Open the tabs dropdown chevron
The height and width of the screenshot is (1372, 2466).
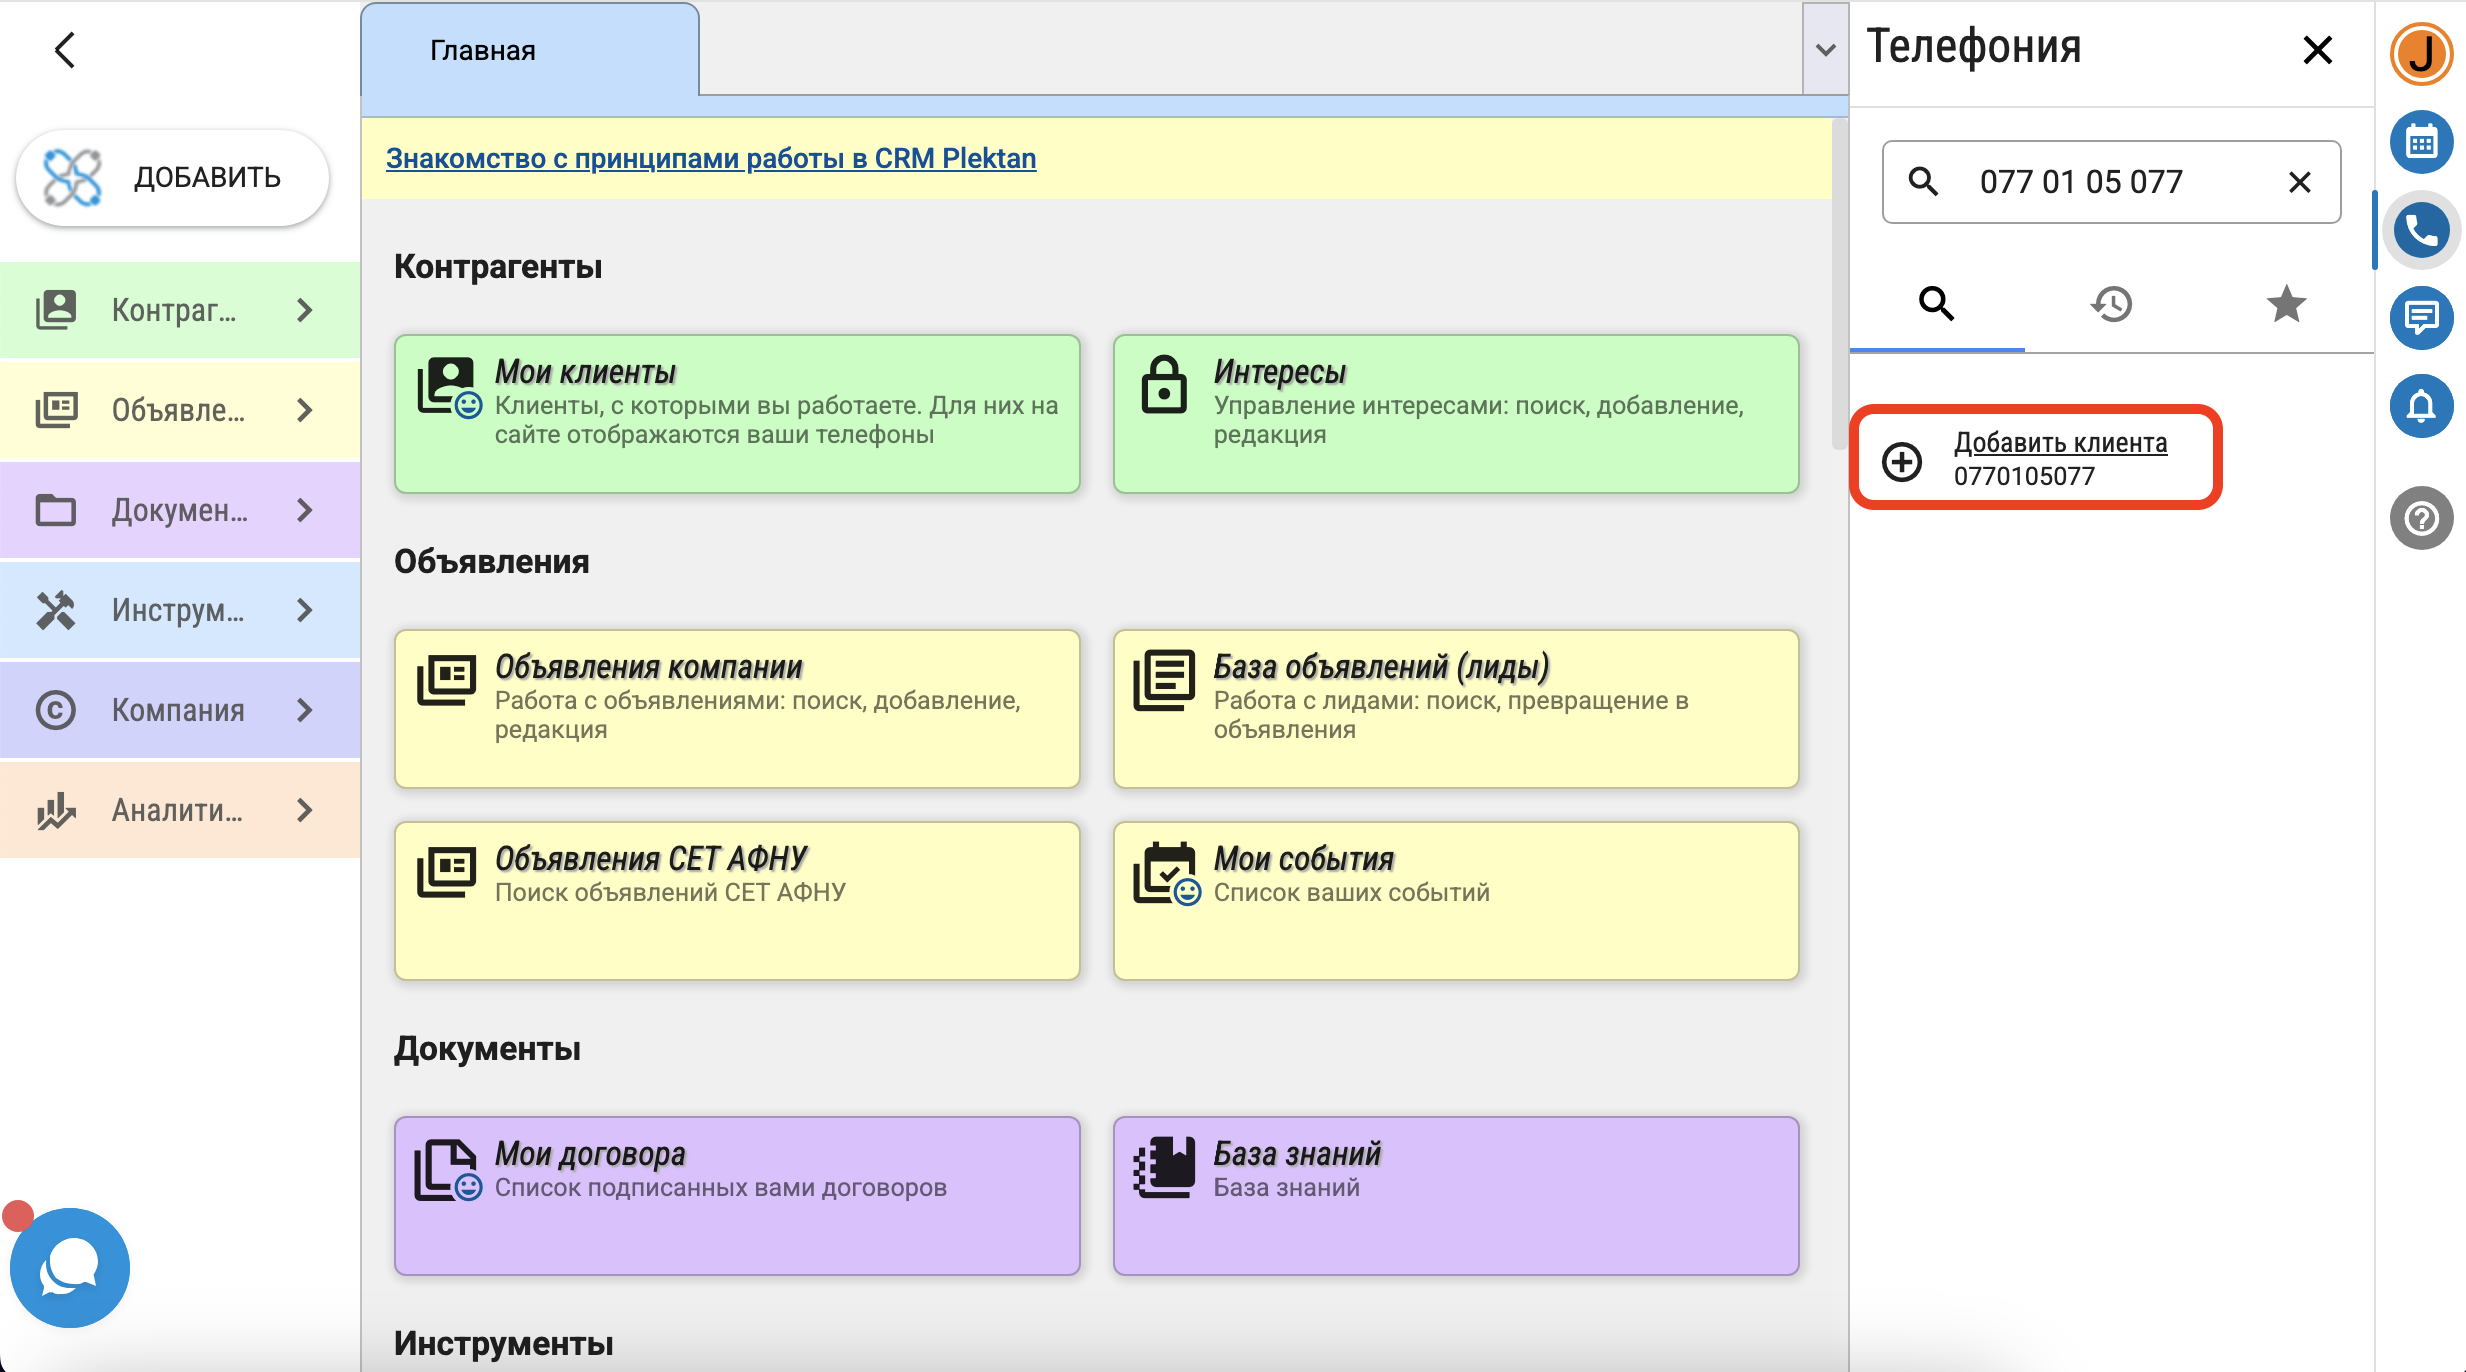1825,50
